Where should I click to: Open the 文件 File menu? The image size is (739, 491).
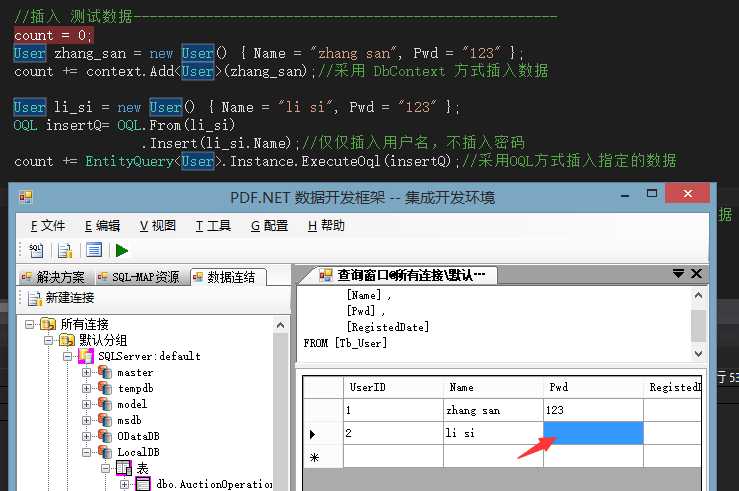pos(48,226)
